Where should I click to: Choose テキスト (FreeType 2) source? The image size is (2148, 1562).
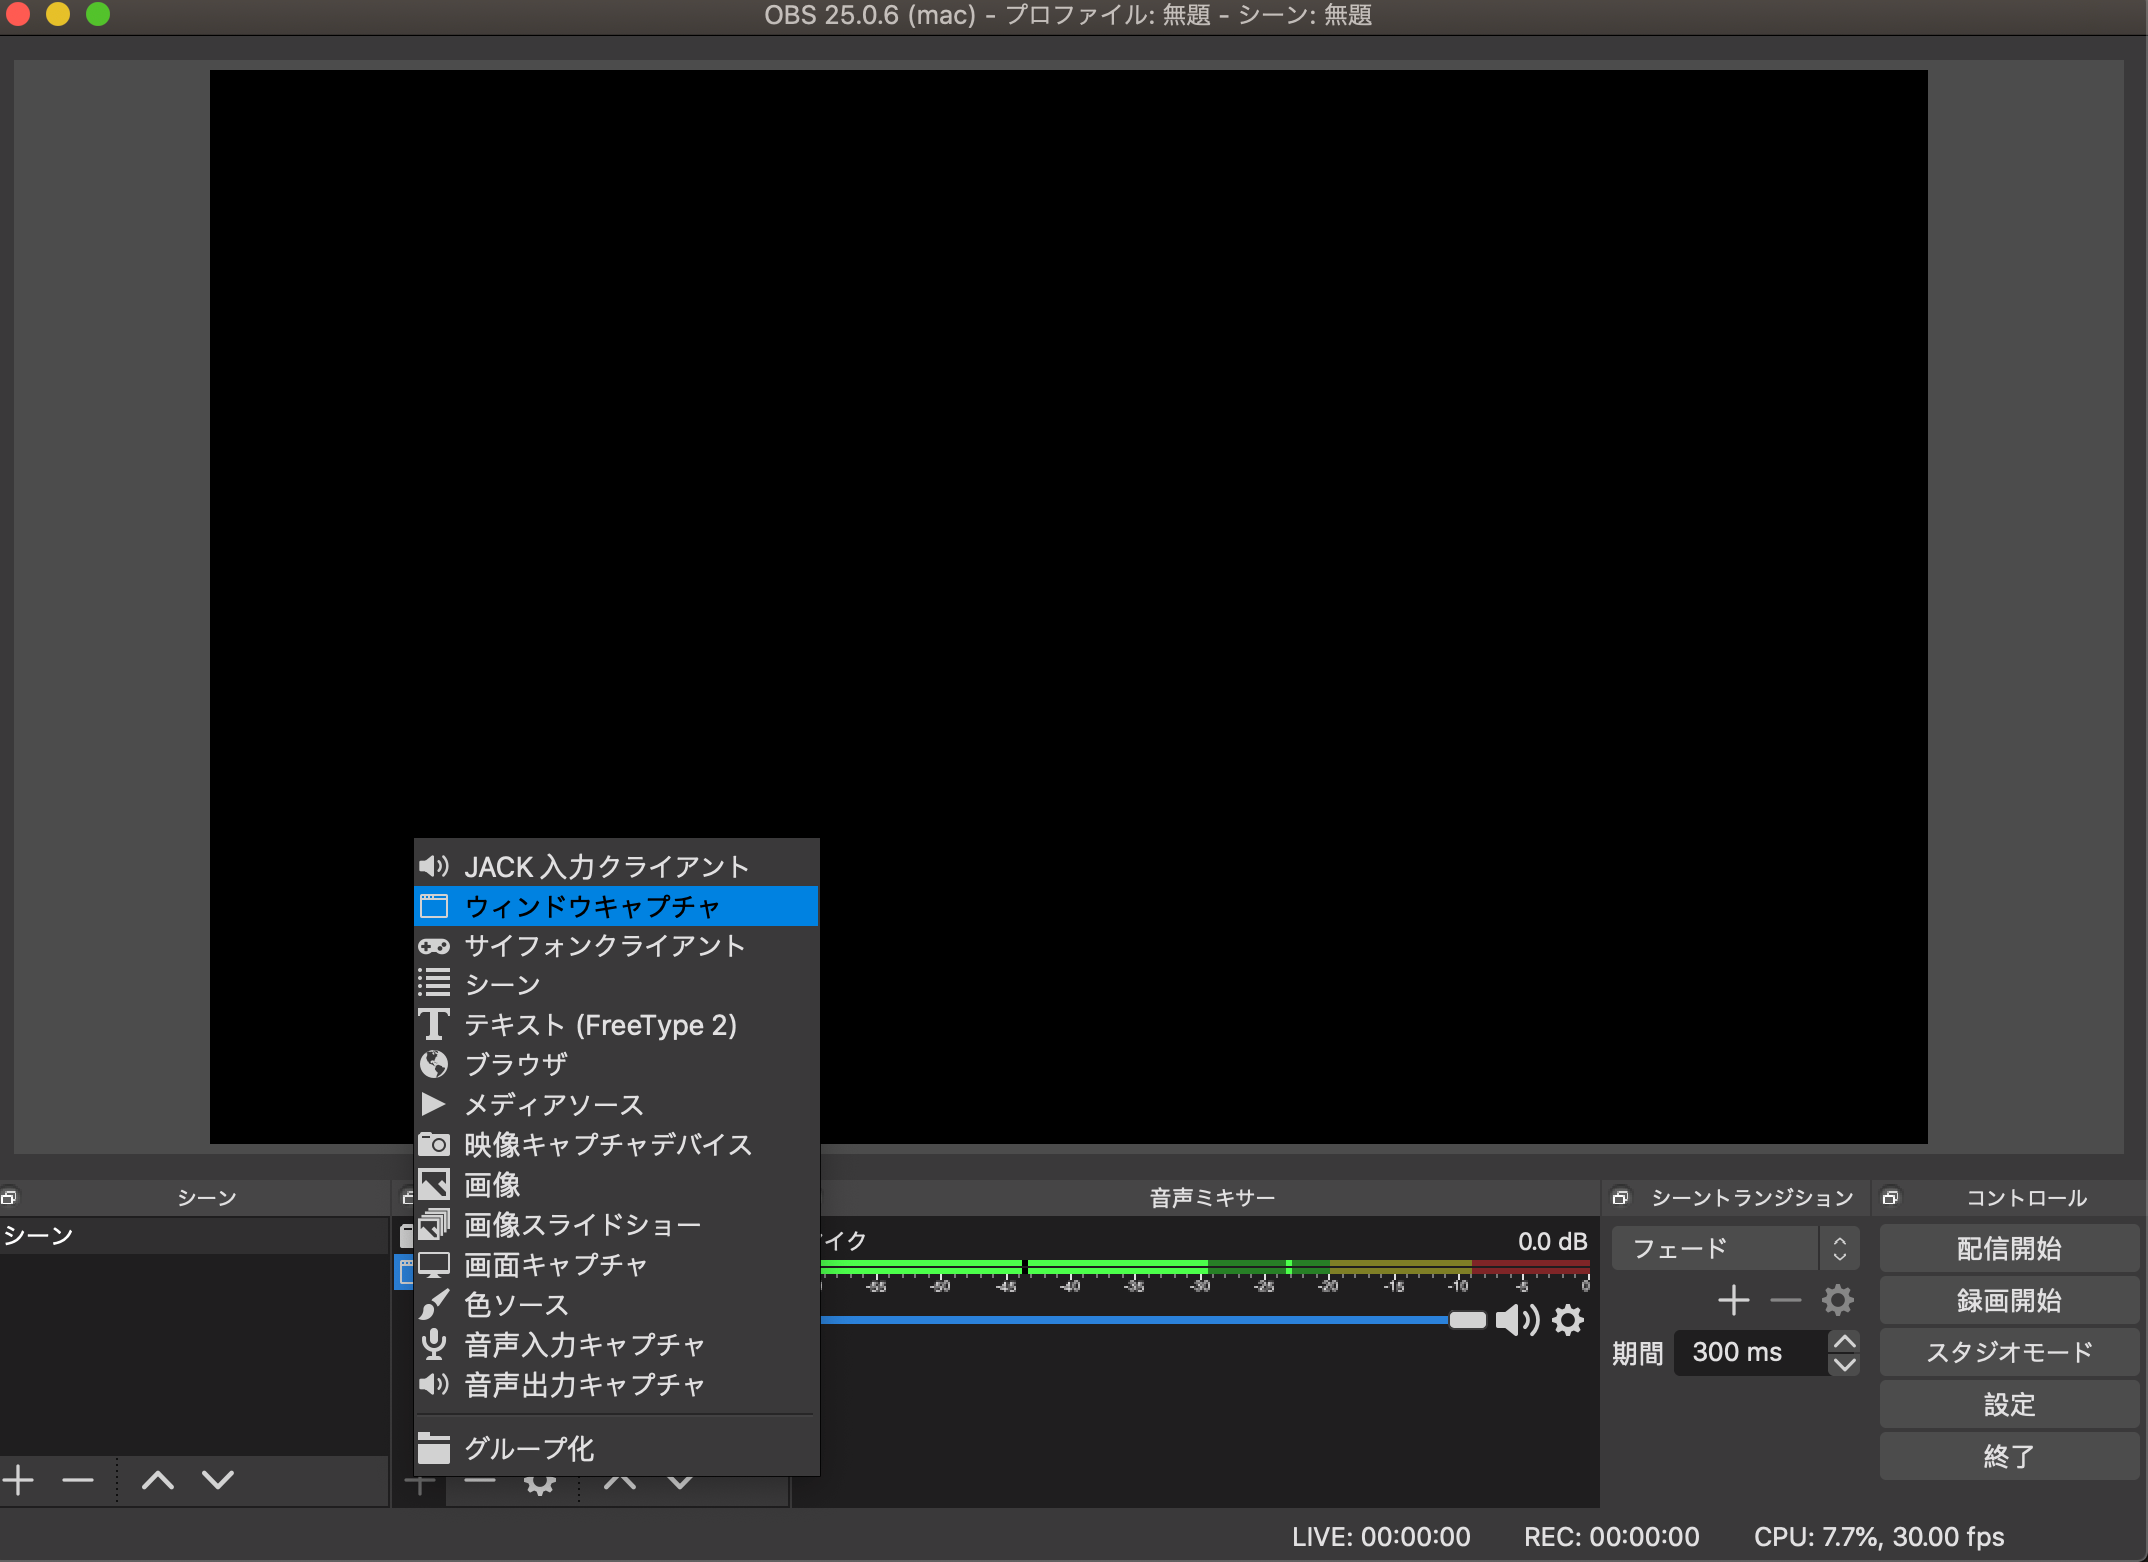(x=616, y=1025)
